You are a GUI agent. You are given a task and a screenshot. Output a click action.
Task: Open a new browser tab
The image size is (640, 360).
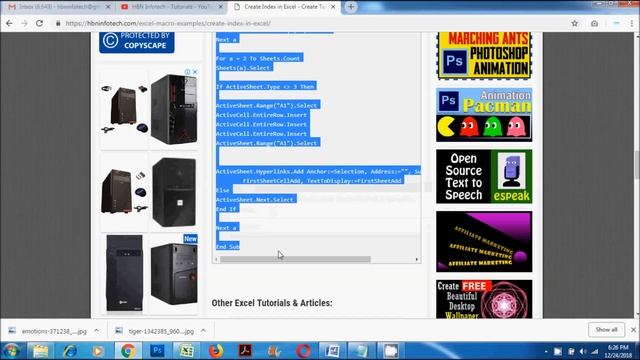coord(351,7)
